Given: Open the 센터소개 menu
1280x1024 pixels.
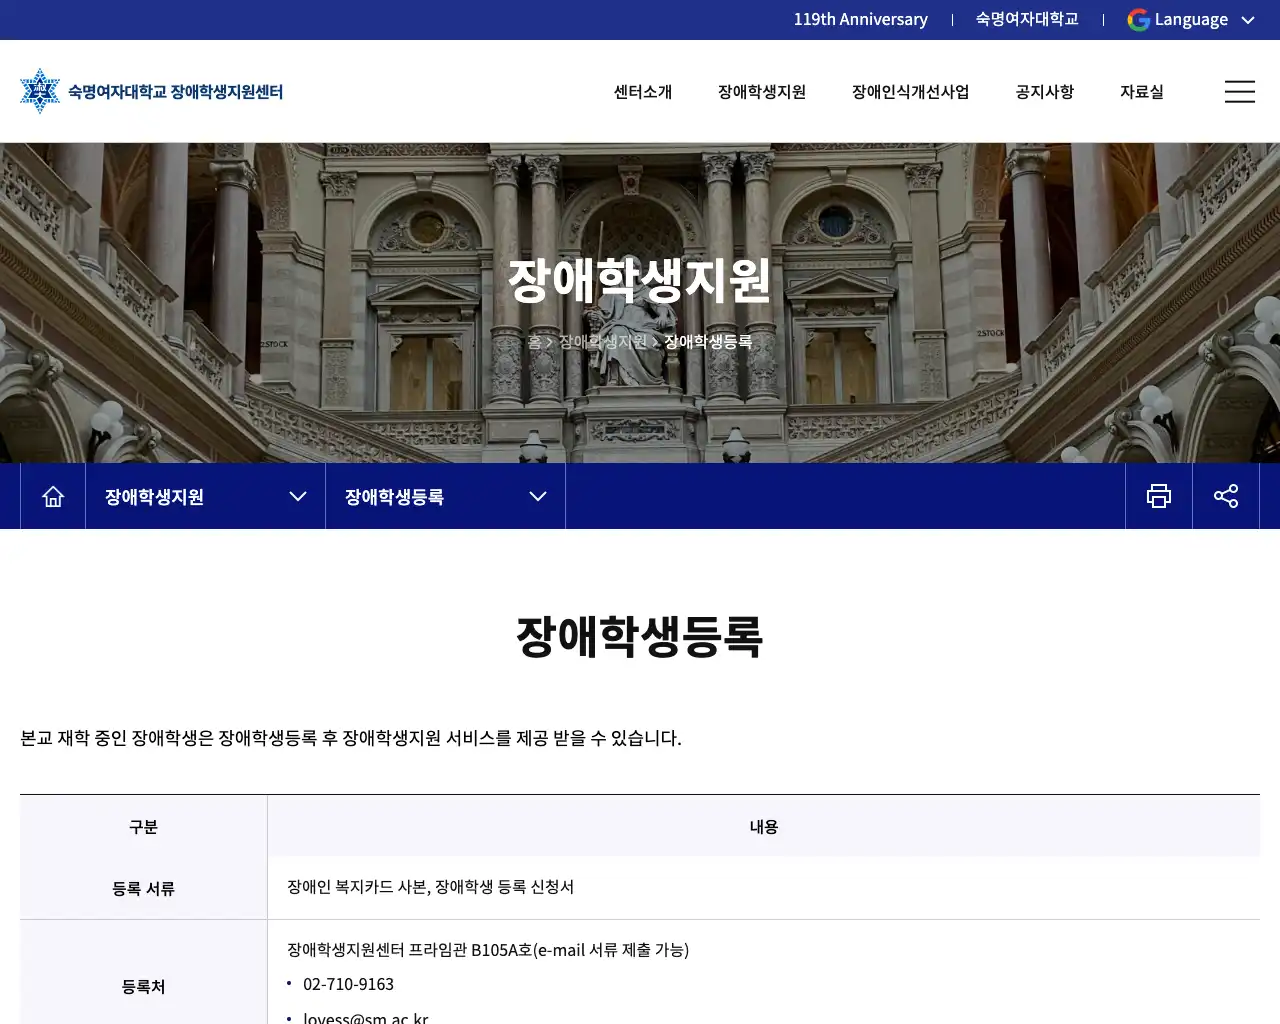Looking at the screenshot, I should pyautogui.click(x=643, y=92).
